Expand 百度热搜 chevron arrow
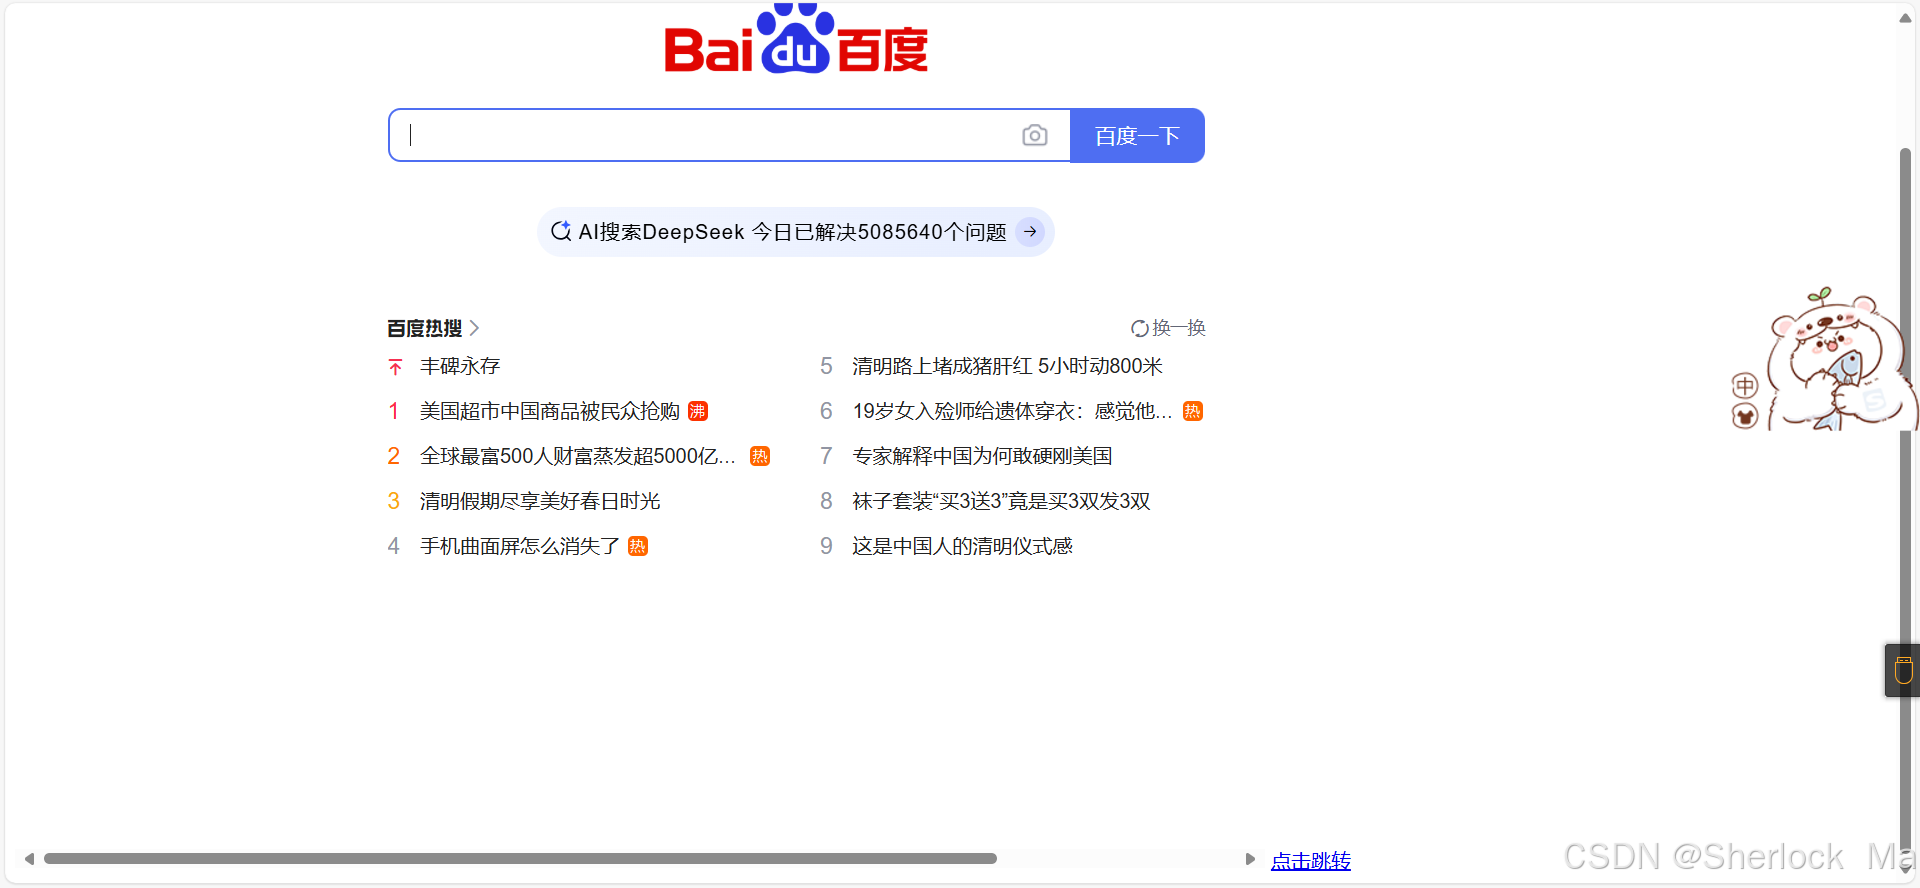The width and height of the screenshot is (1920, 888). (x=475, y=328)
